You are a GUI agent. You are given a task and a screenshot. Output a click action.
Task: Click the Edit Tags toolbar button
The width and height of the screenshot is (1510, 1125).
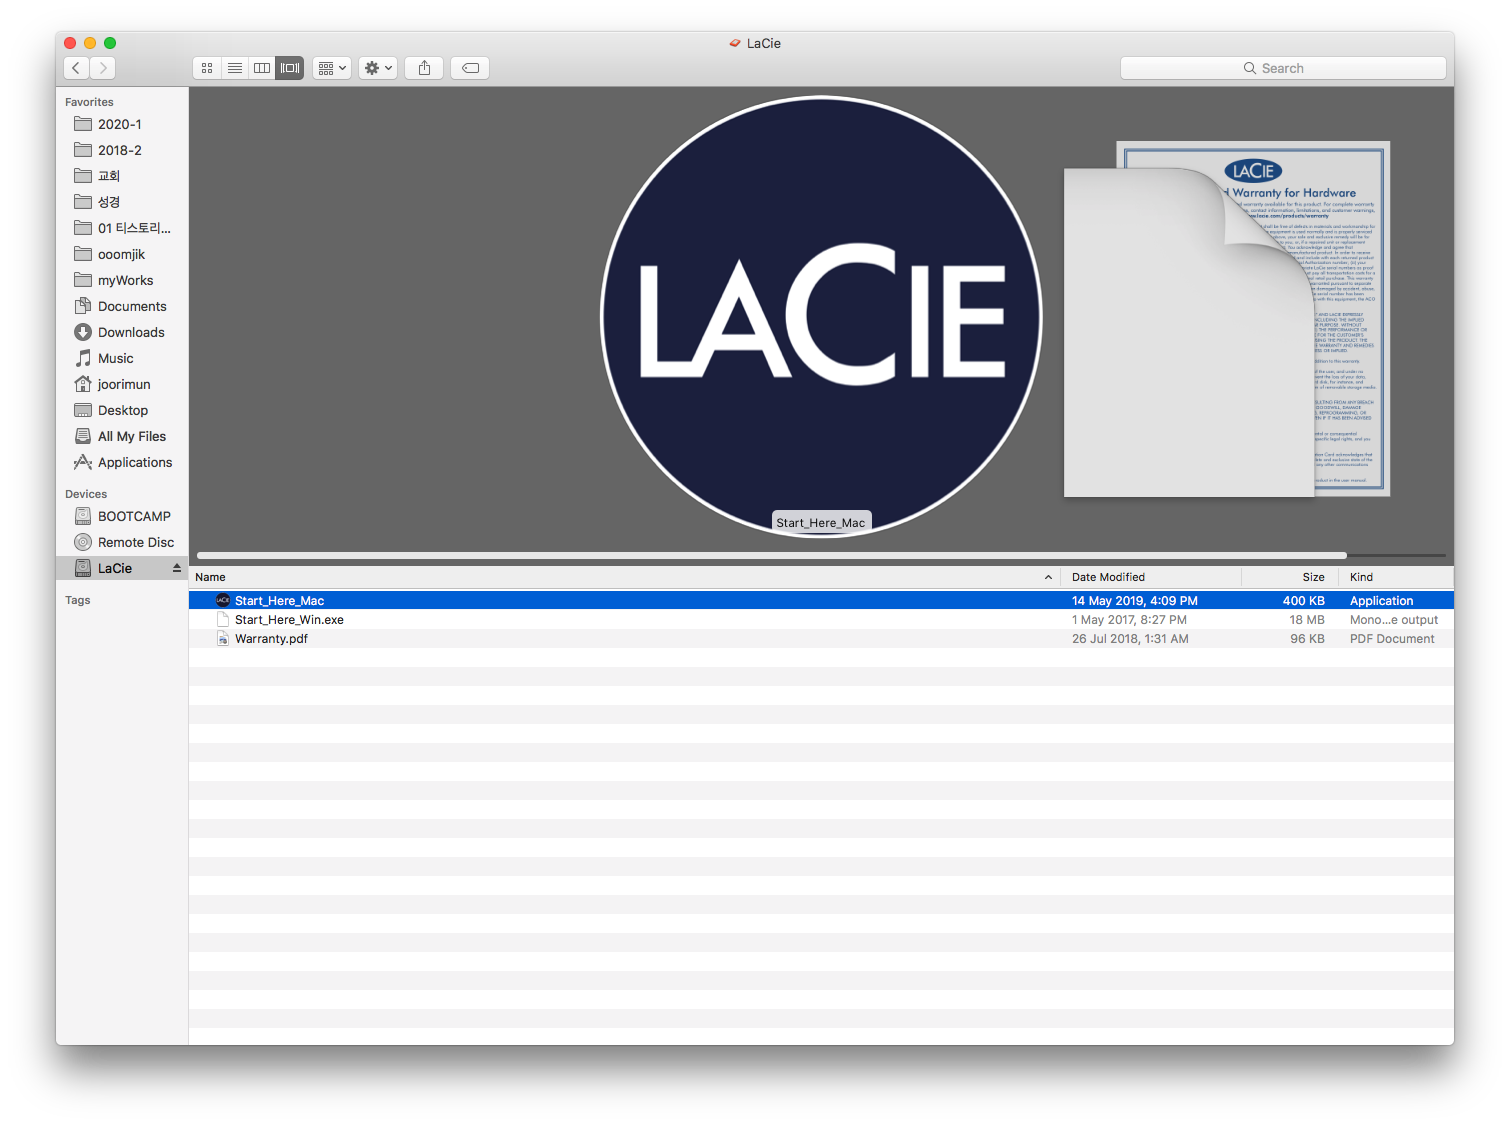[x=470, y=68]
